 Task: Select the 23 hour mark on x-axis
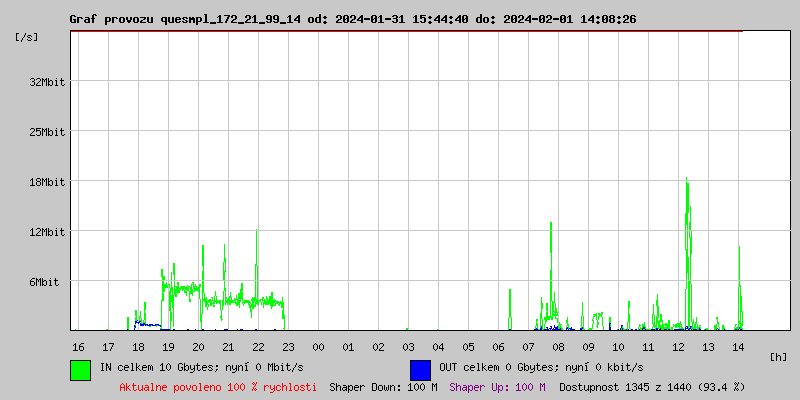pyautogui.click(x=288, y=347)
